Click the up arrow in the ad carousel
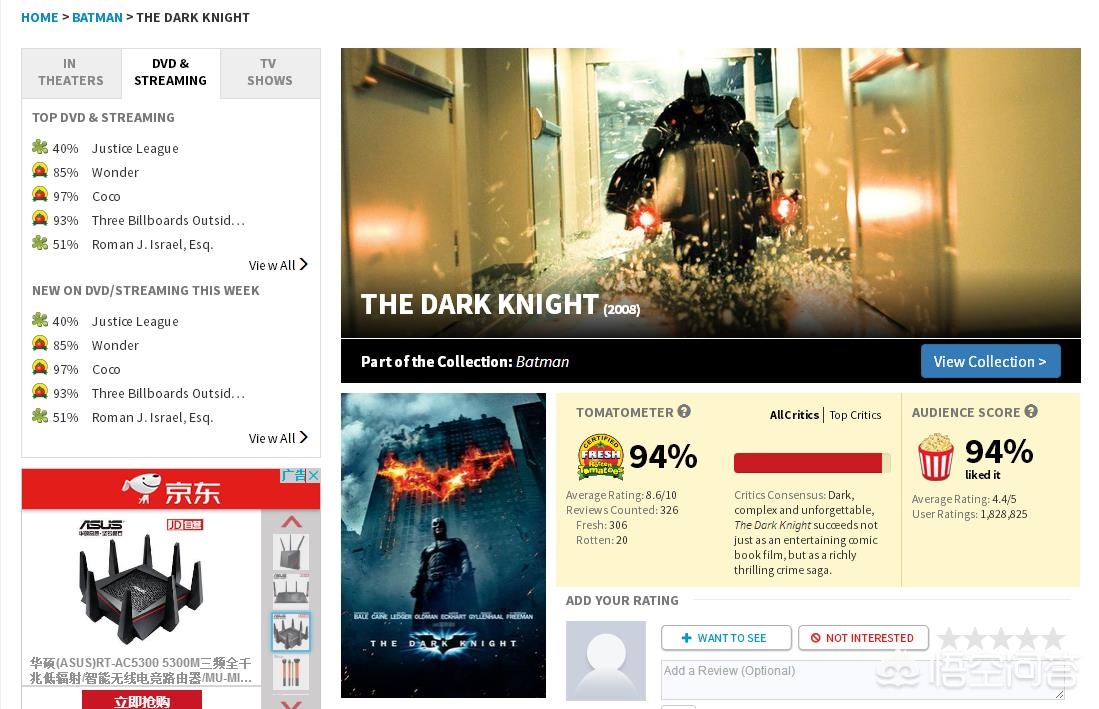 coord(292,522)
